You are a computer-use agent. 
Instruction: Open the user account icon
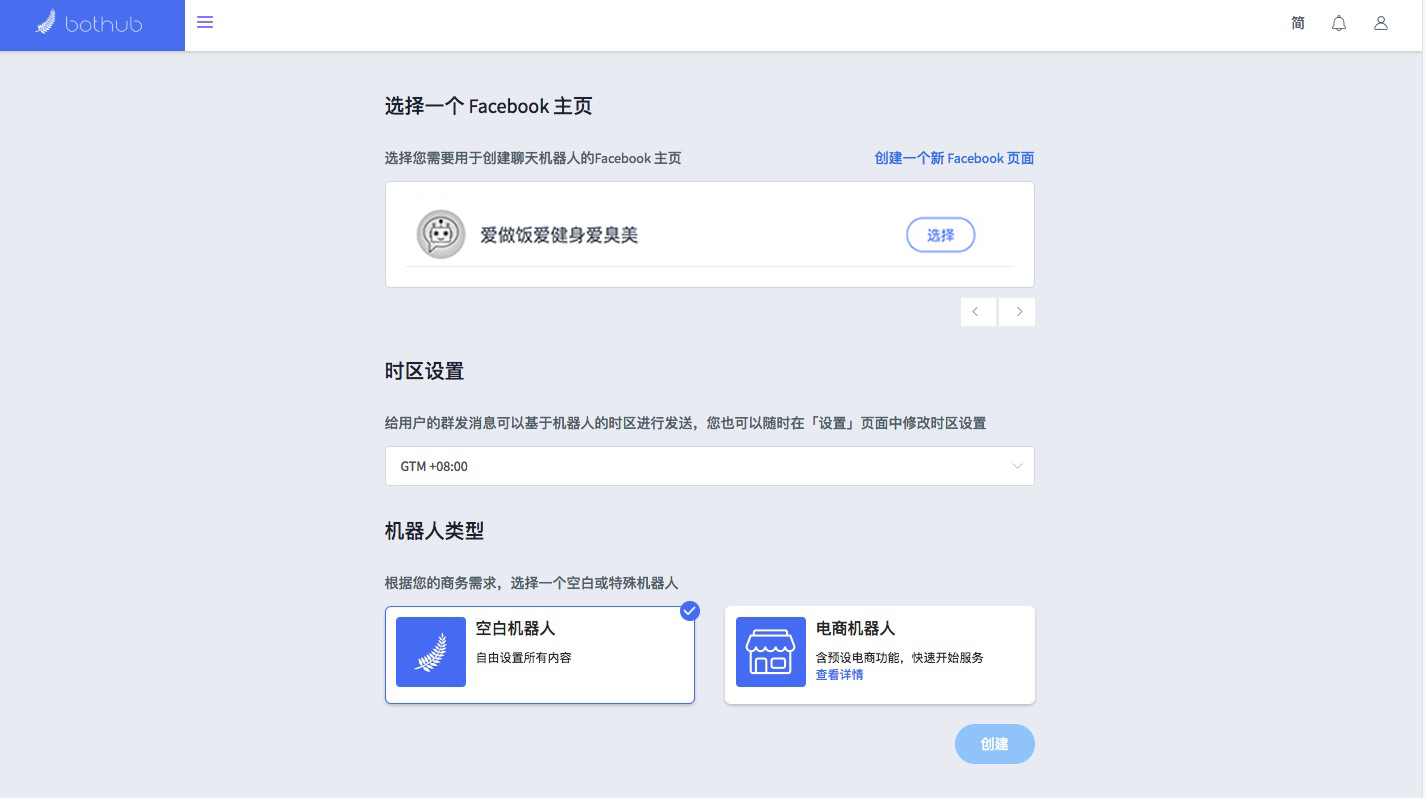[x=1381, y=23]
